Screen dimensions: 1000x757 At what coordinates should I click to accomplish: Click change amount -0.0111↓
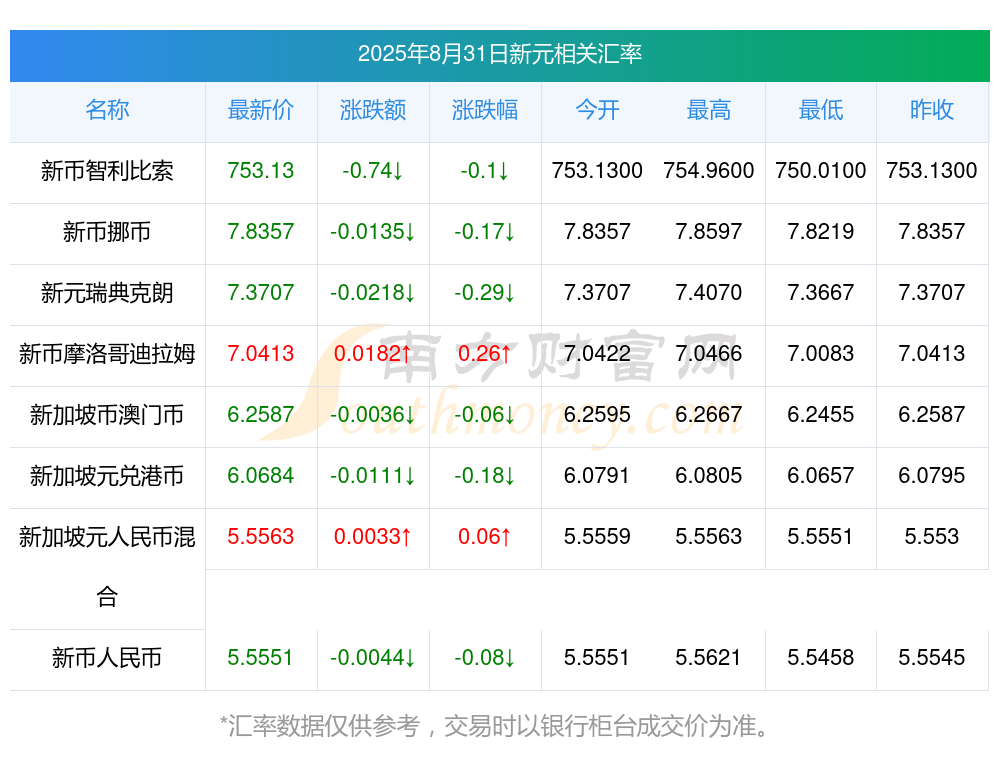point(373,476)
